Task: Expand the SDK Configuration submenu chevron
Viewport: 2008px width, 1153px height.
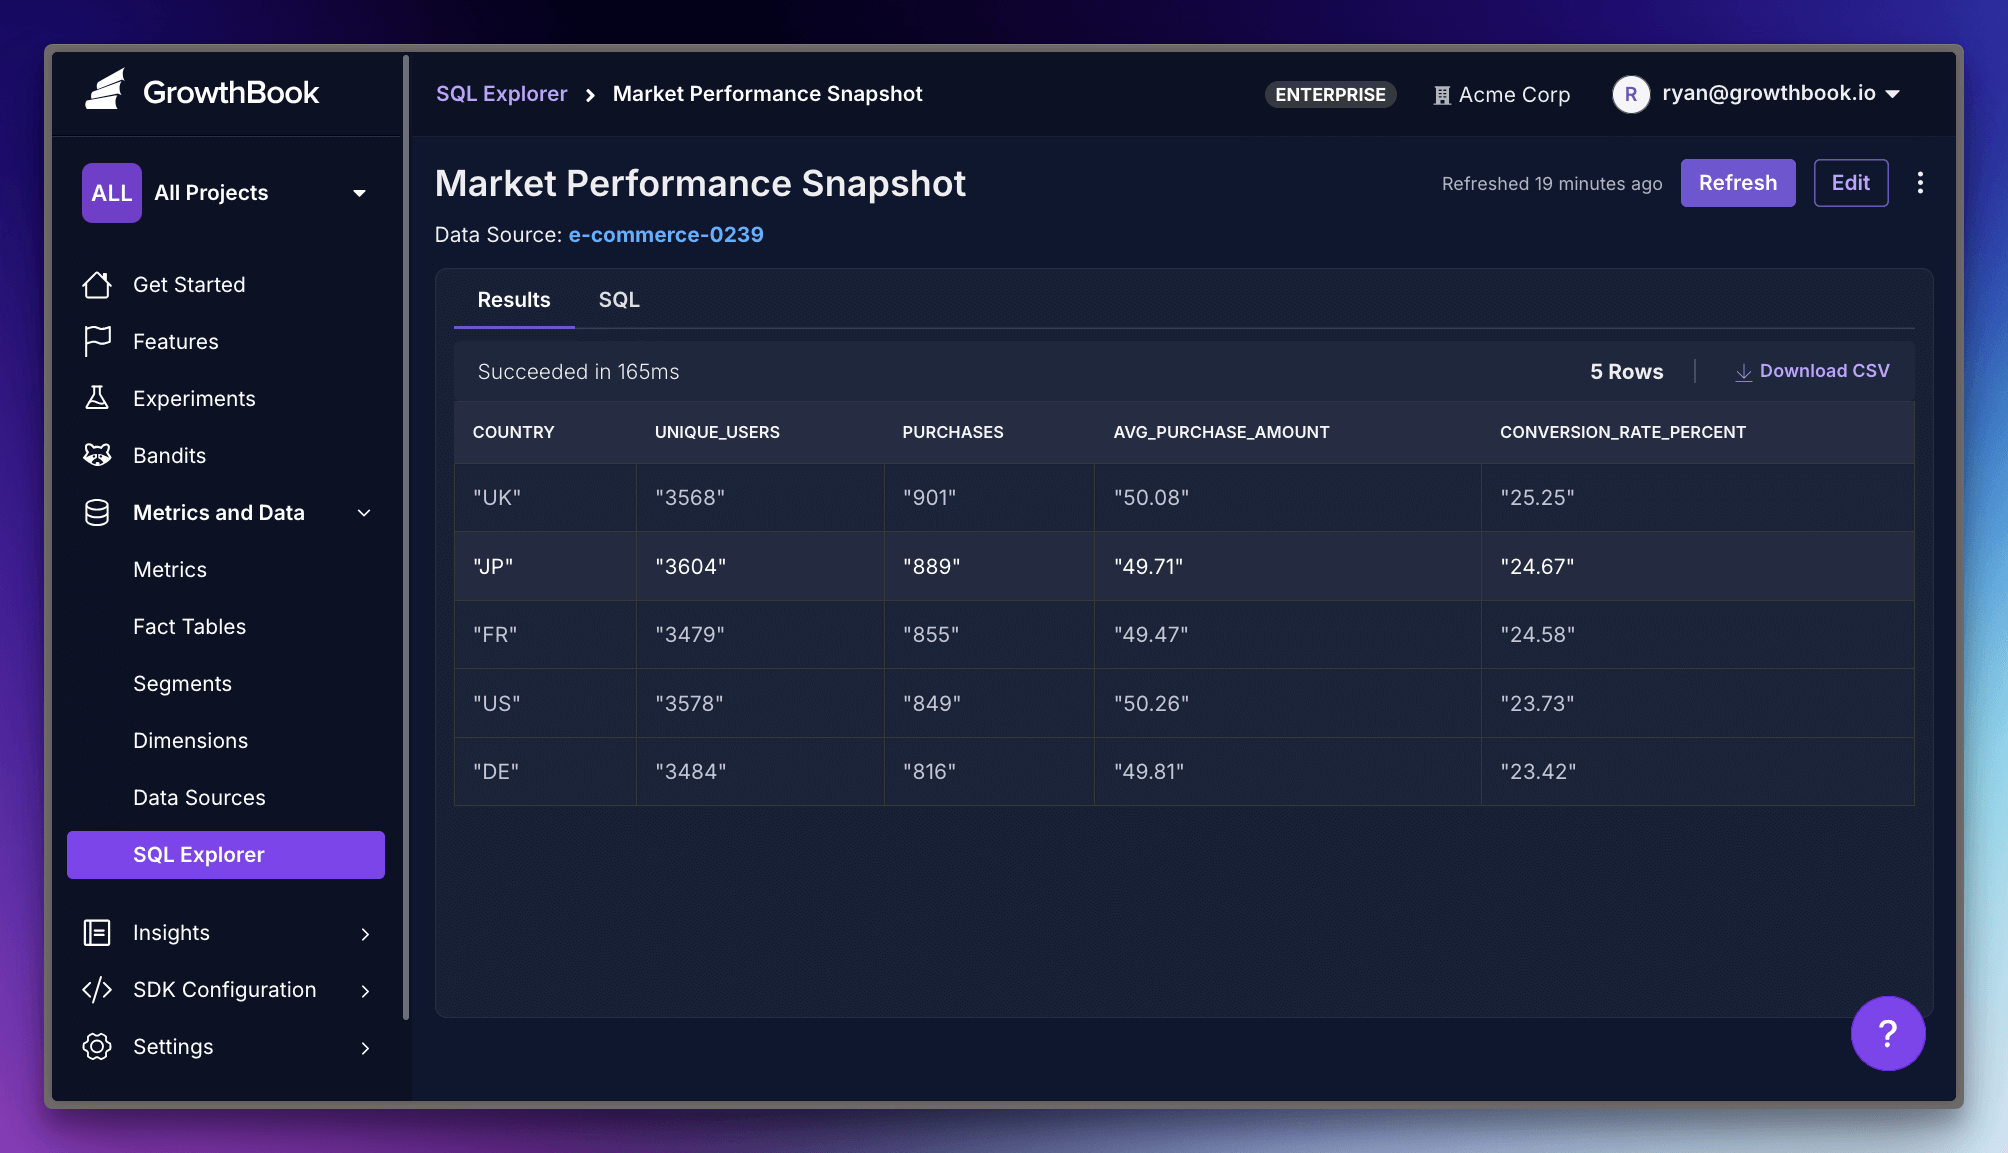Action: (x=365, y=990)
